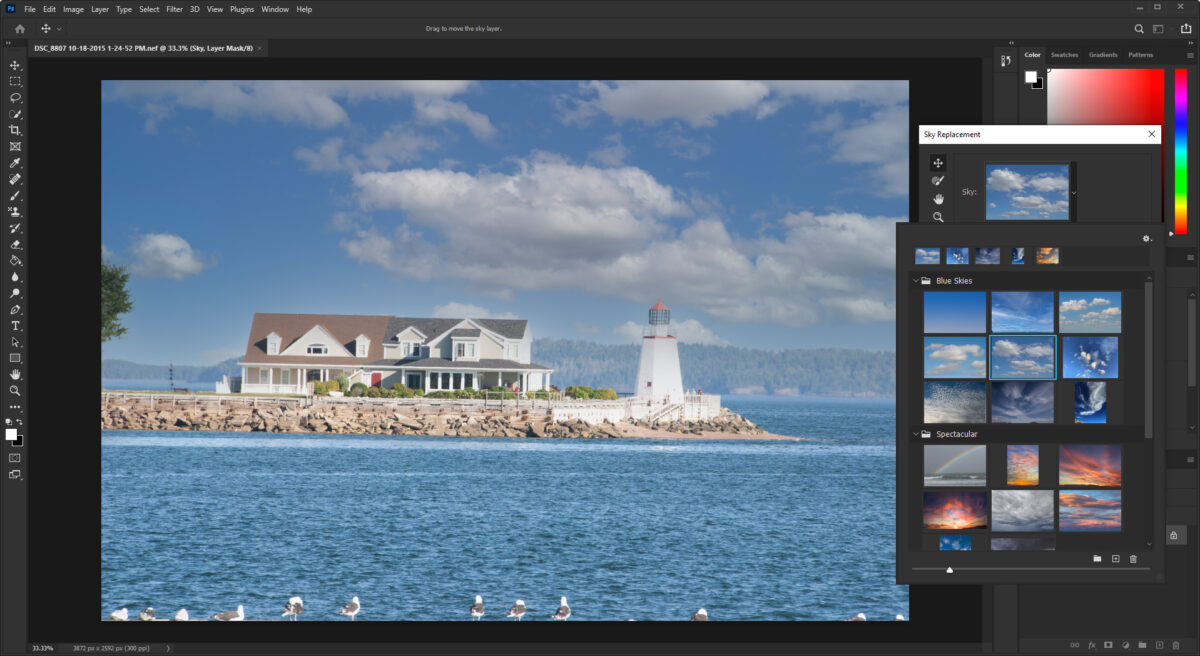Click the new sky folder icon
Screen dimensions: 1200x656
click(1097, 558)
